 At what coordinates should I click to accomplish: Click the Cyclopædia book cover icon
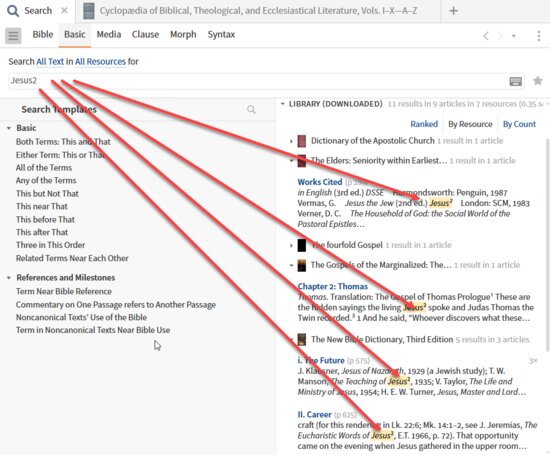point(89,11)
